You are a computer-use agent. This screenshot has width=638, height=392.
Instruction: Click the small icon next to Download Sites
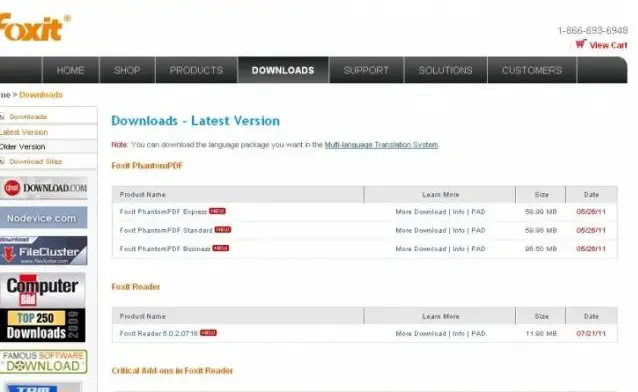2,162
